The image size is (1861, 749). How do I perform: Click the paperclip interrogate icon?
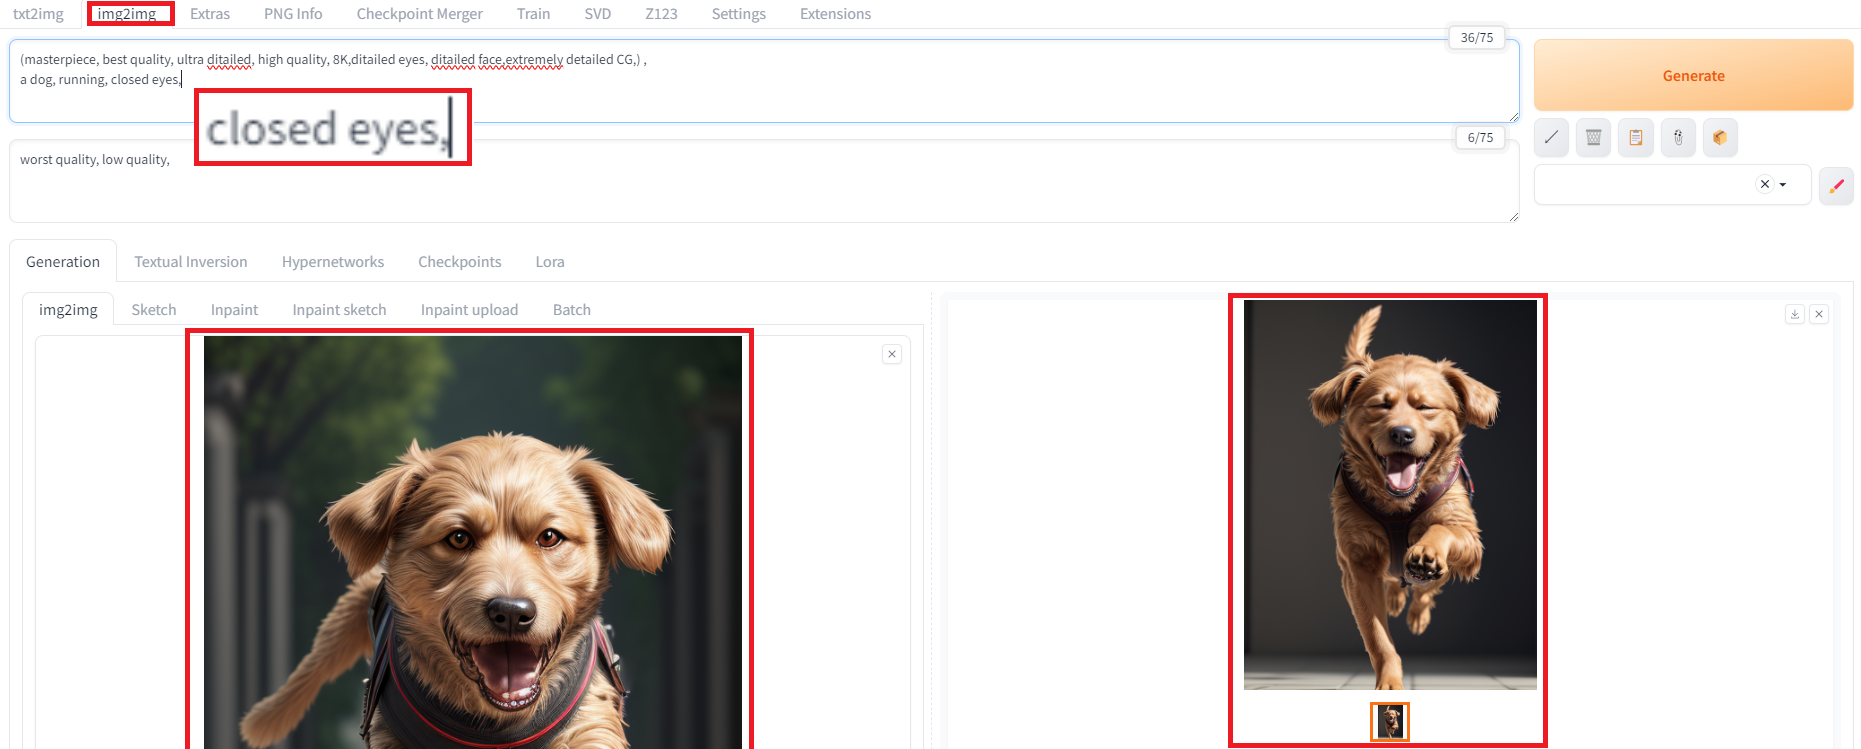[x=1678, y=137]
